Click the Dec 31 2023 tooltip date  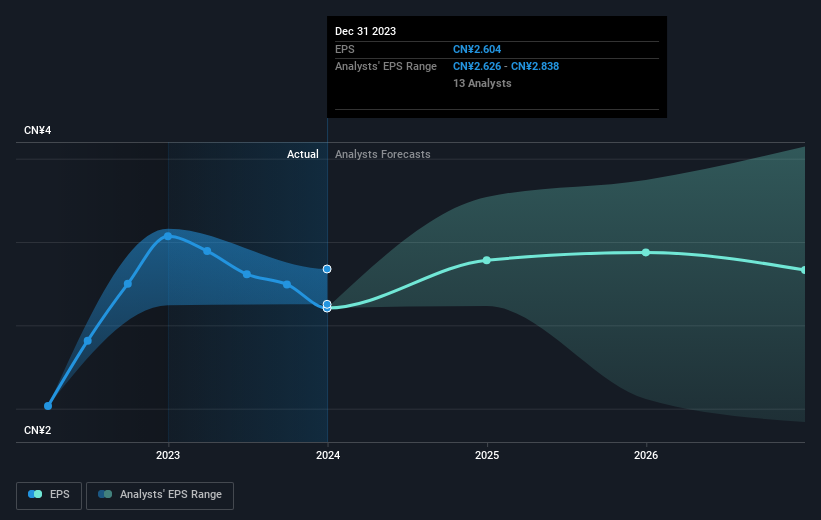point(365,31)
